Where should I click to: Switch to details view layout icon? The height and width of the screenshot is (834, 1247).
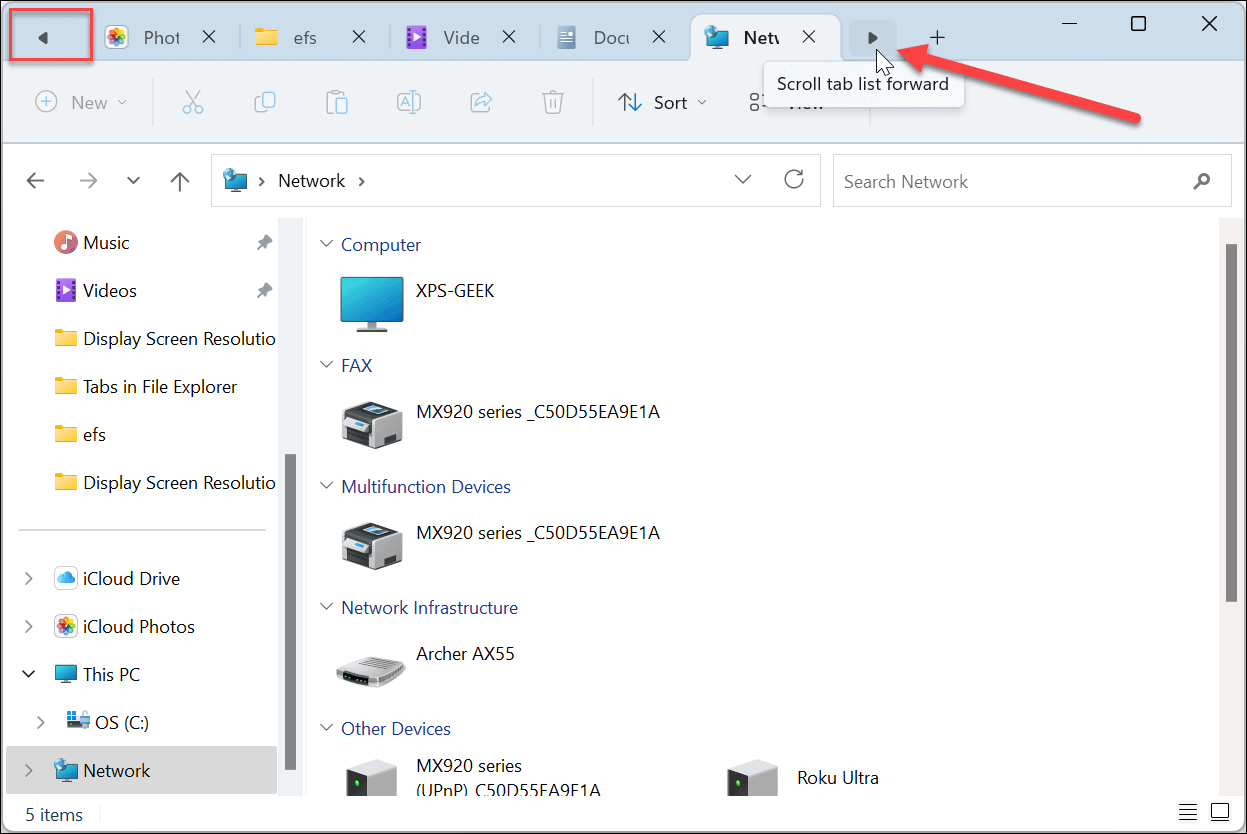(1188, 811)
